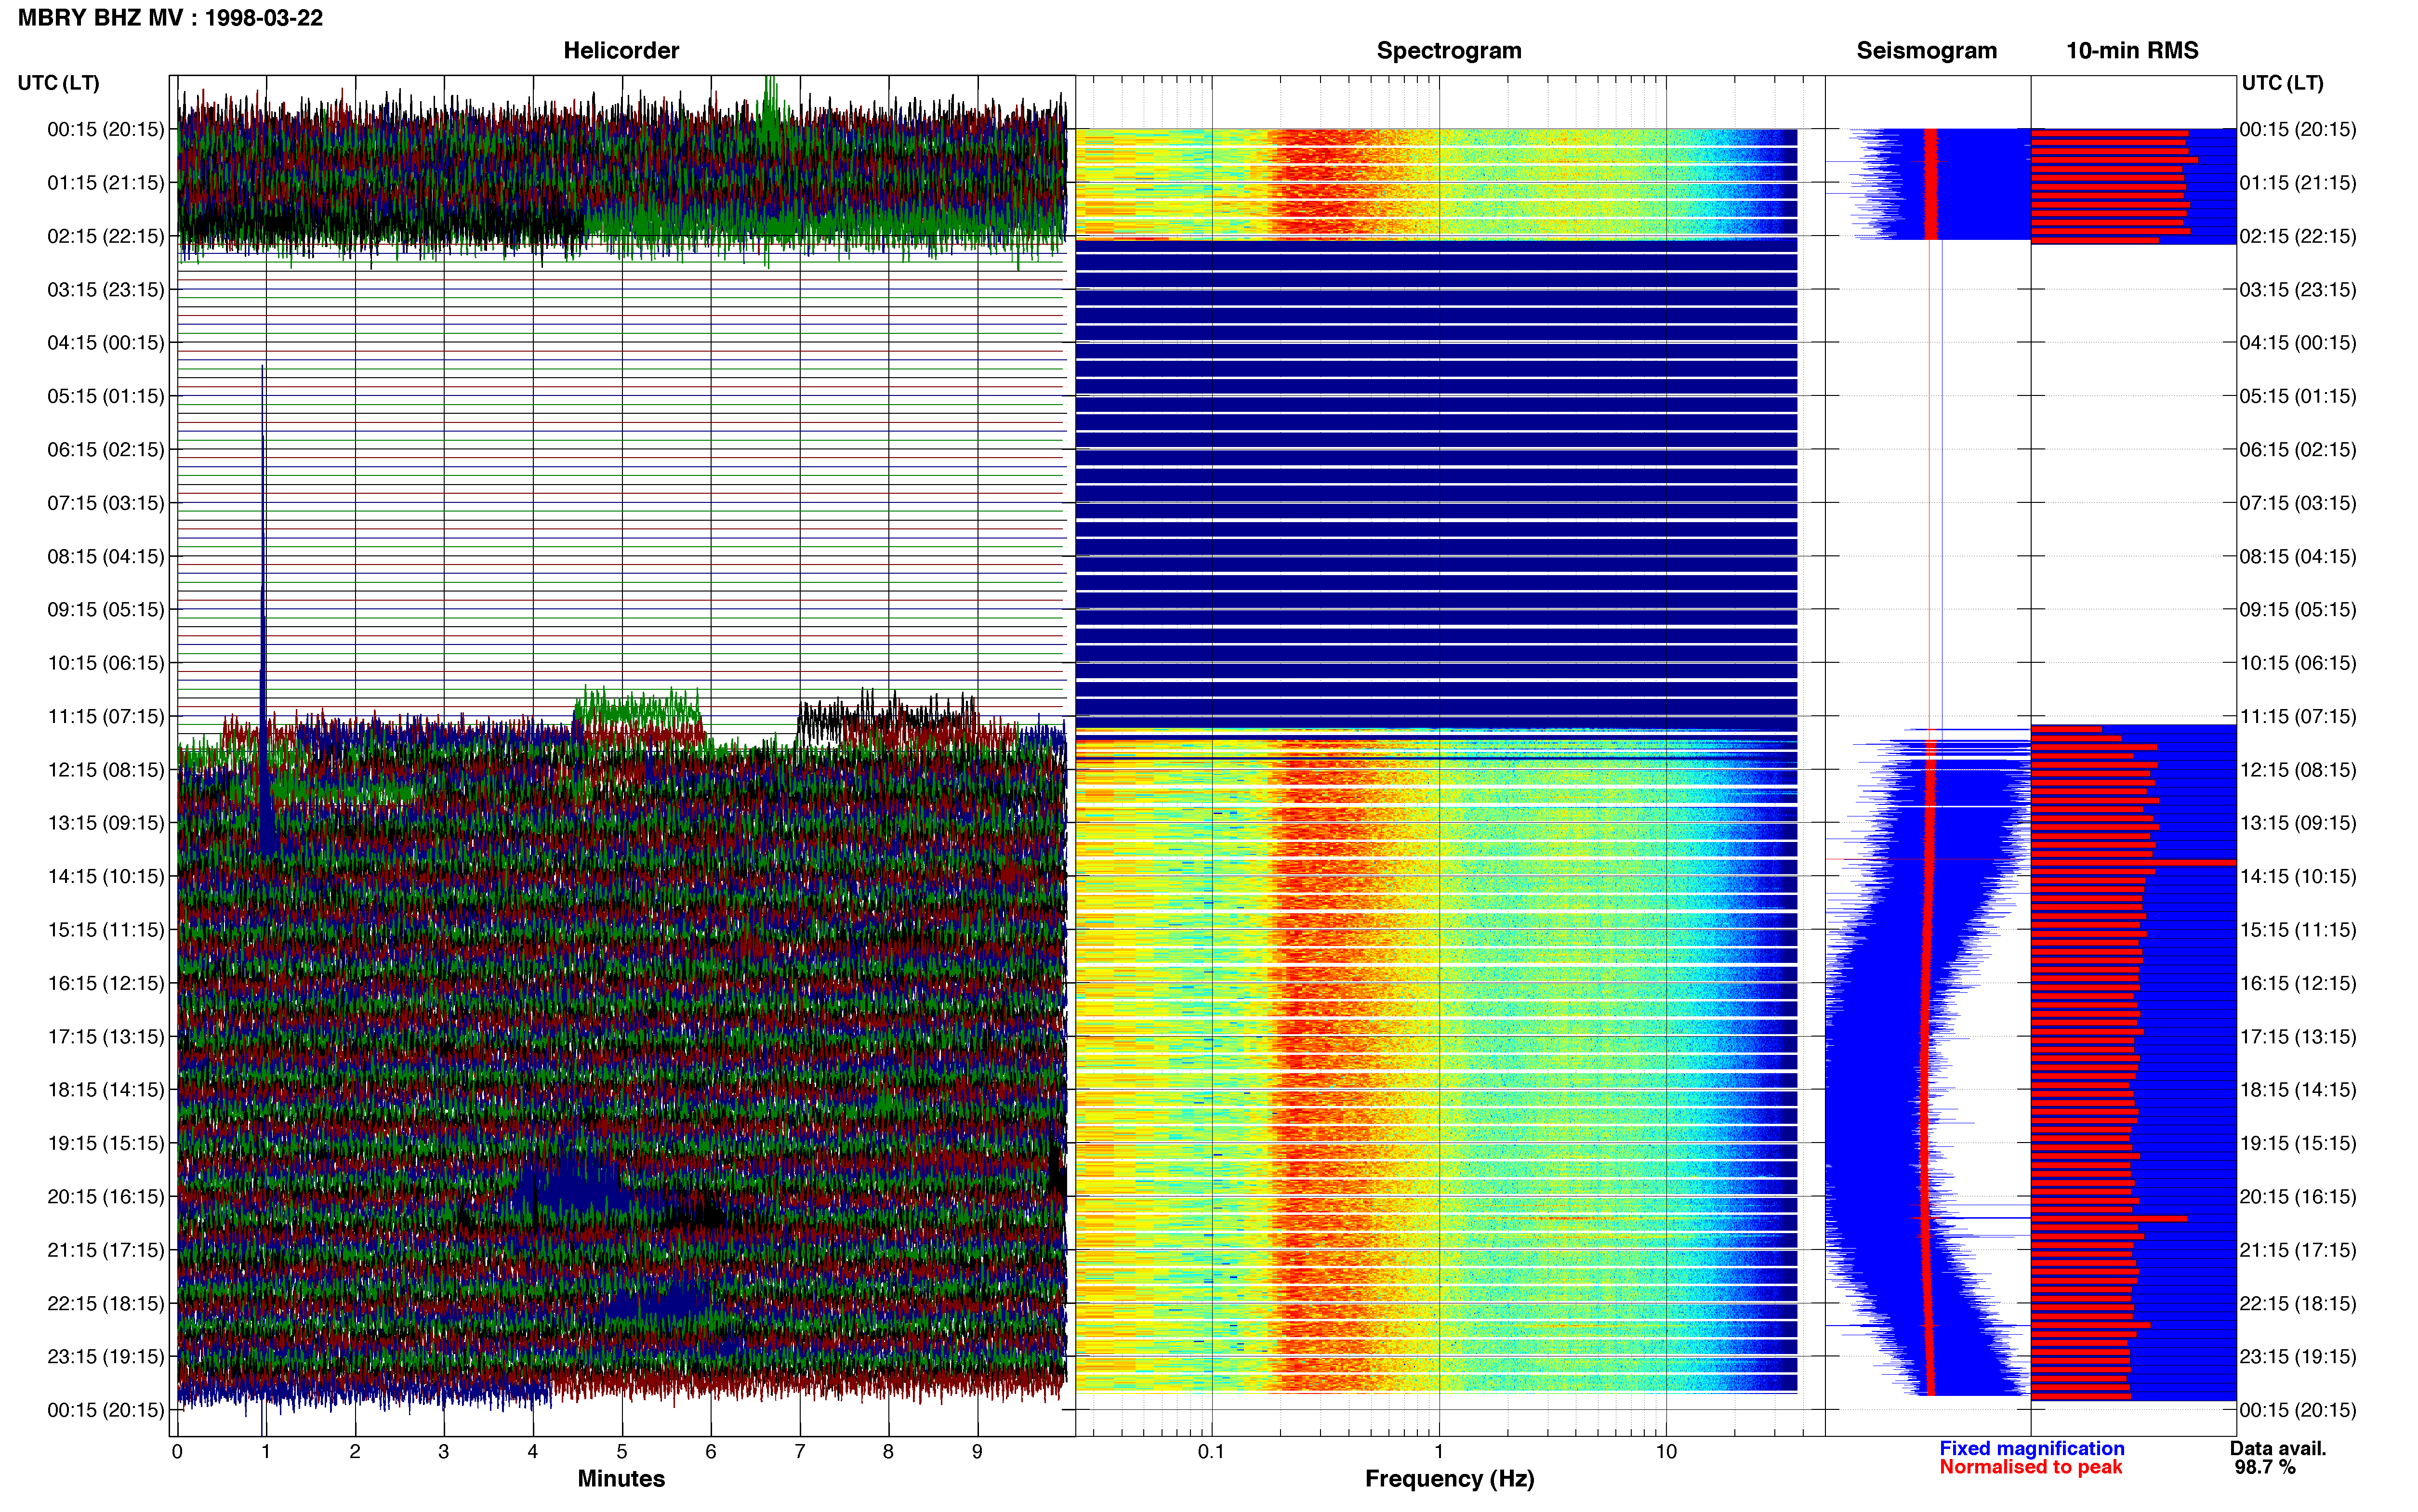
Task: Click the left '03:15 (23:15)' time label
Action: click(x=105, y=290)
